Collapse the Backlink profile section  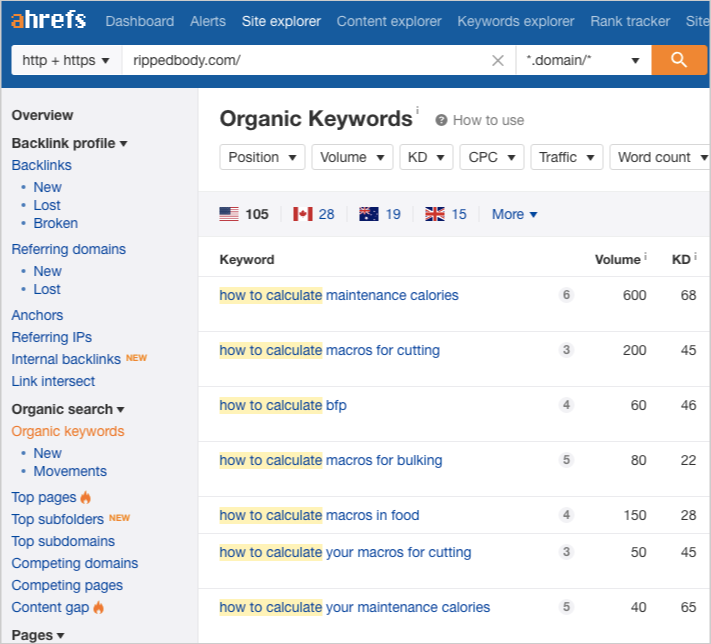click(x=69, y=143)
